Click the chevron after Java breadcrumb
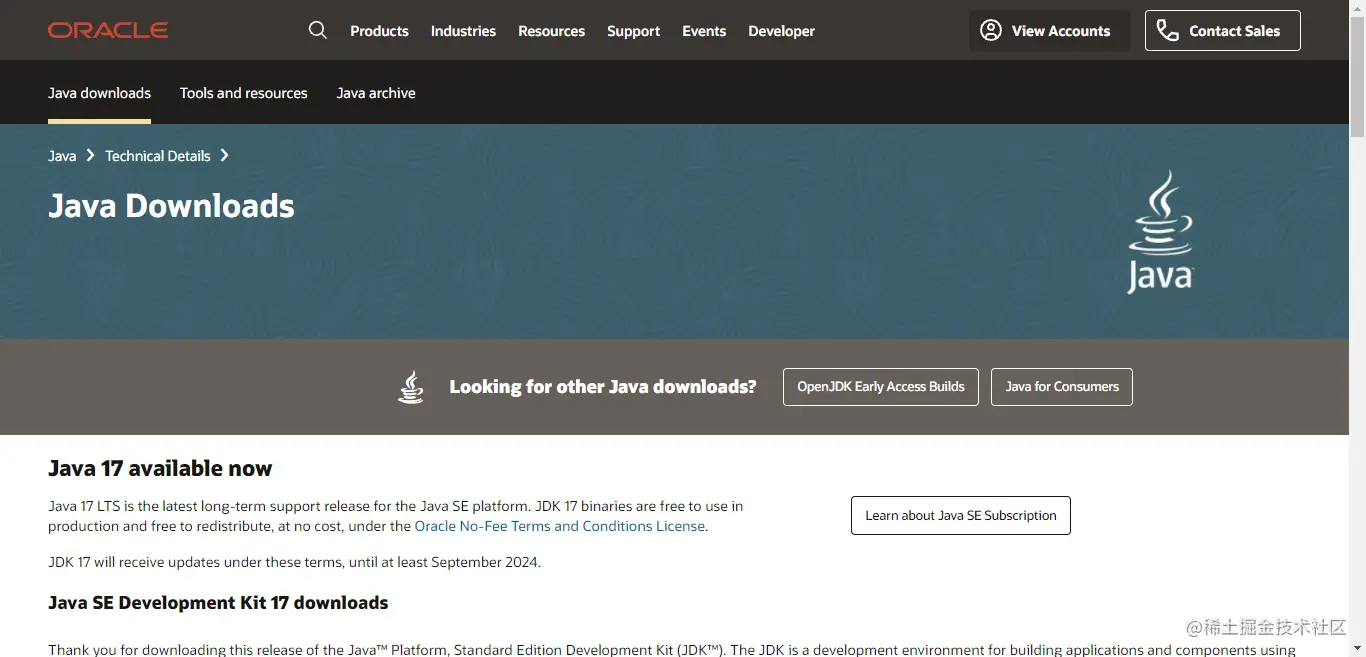Viewport: 1366px width, 657px height. pos(90,155)
